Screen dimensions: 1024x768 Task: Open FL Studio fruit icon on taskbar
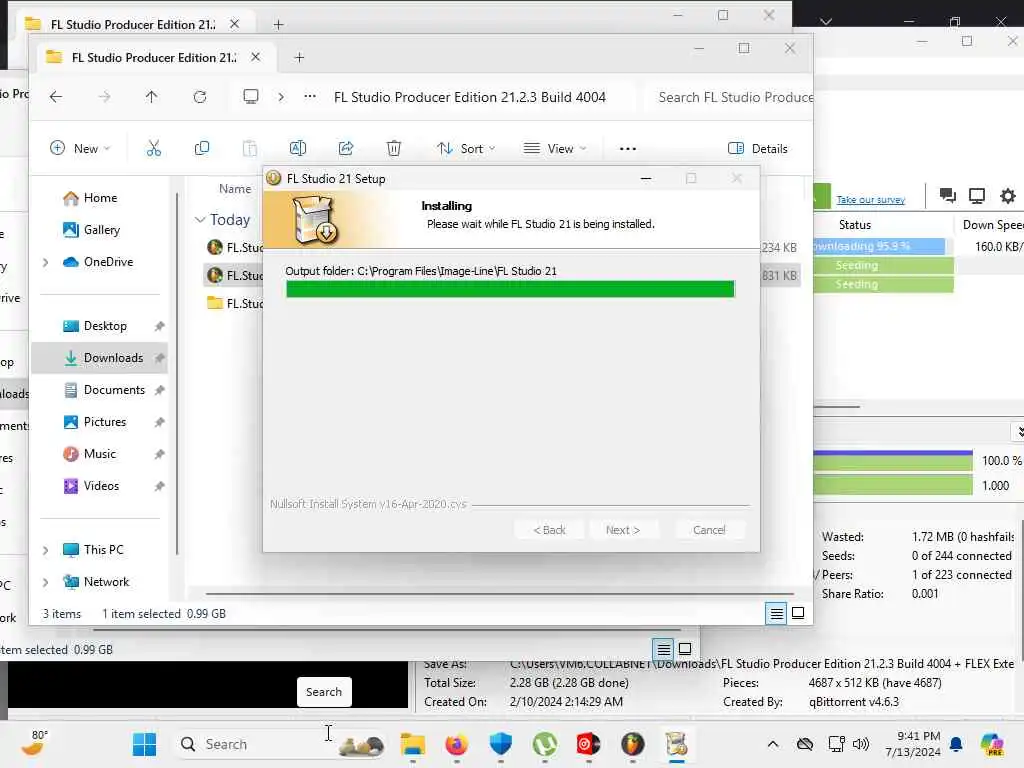(632, 744)
